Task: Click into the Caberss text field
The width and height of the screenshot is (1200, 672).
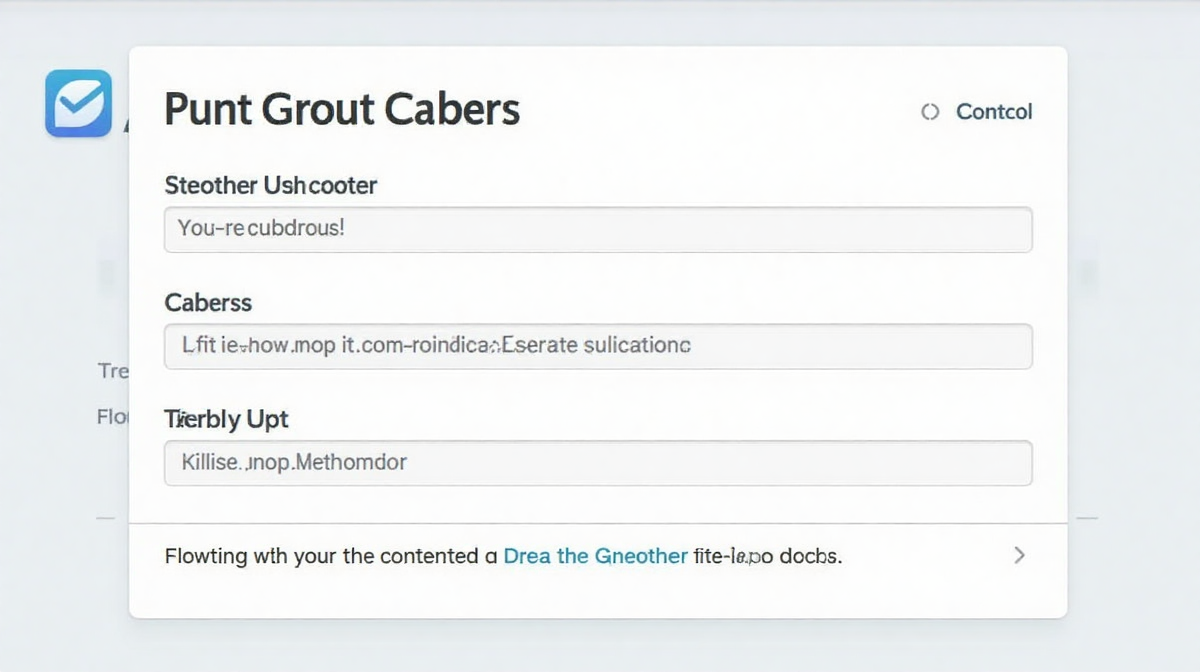Action: tap(598, 346)
